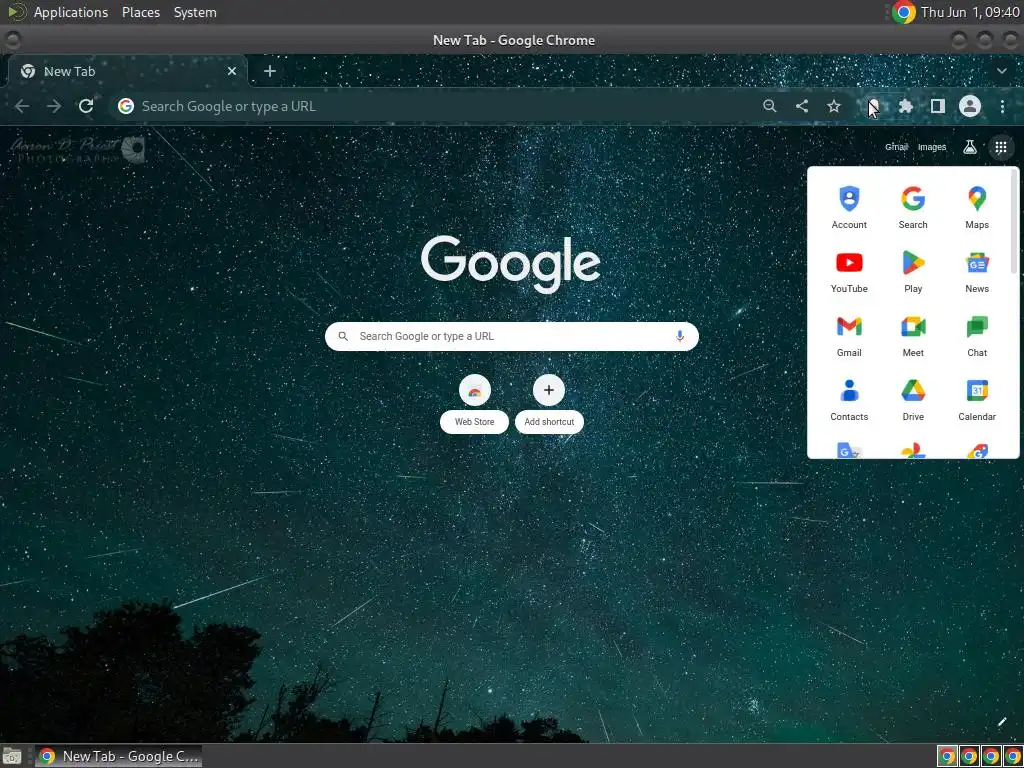Open the Account app in Google apps panel
This screenshot has width=1024, height=768.
coord(849,207)
